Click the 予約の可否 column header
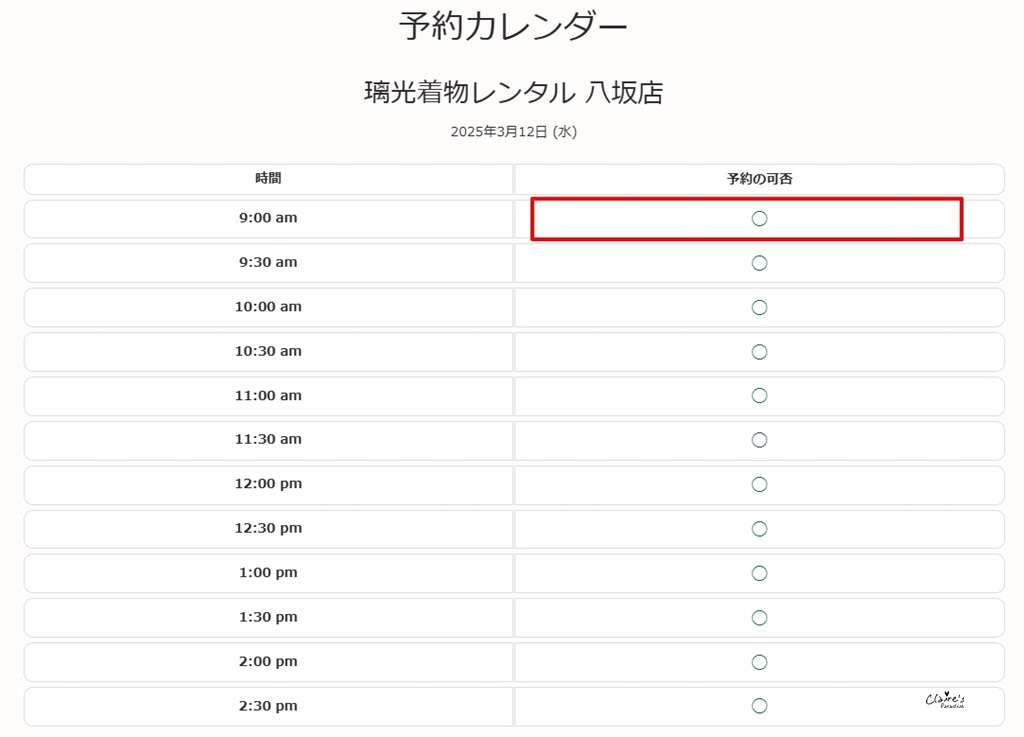 point(759,179)
